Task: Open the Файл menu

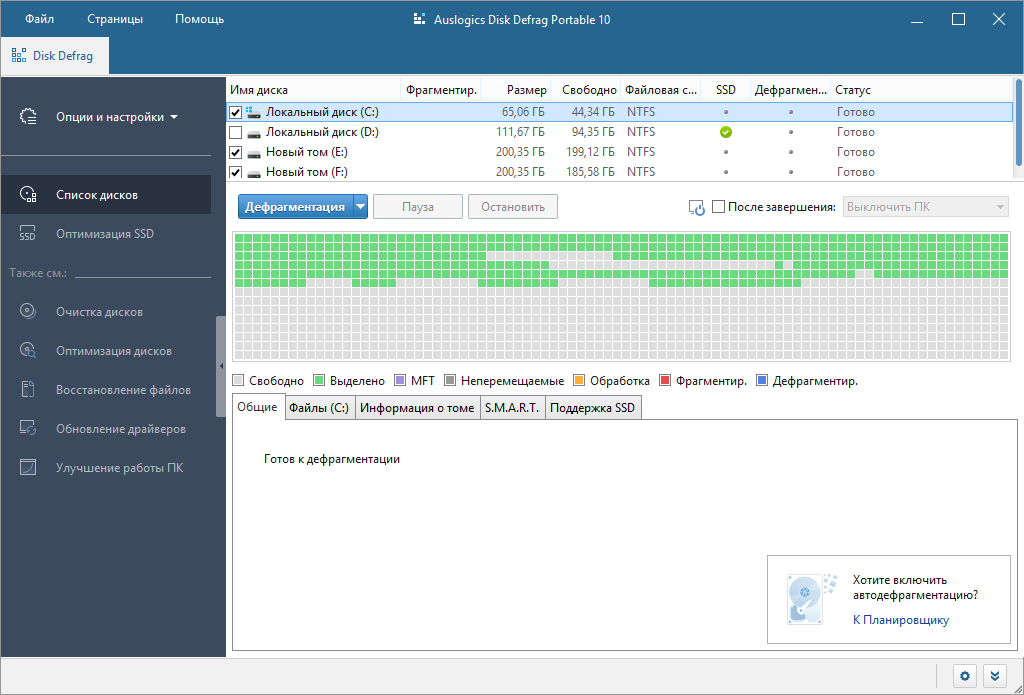Action: tap(39, 19)
